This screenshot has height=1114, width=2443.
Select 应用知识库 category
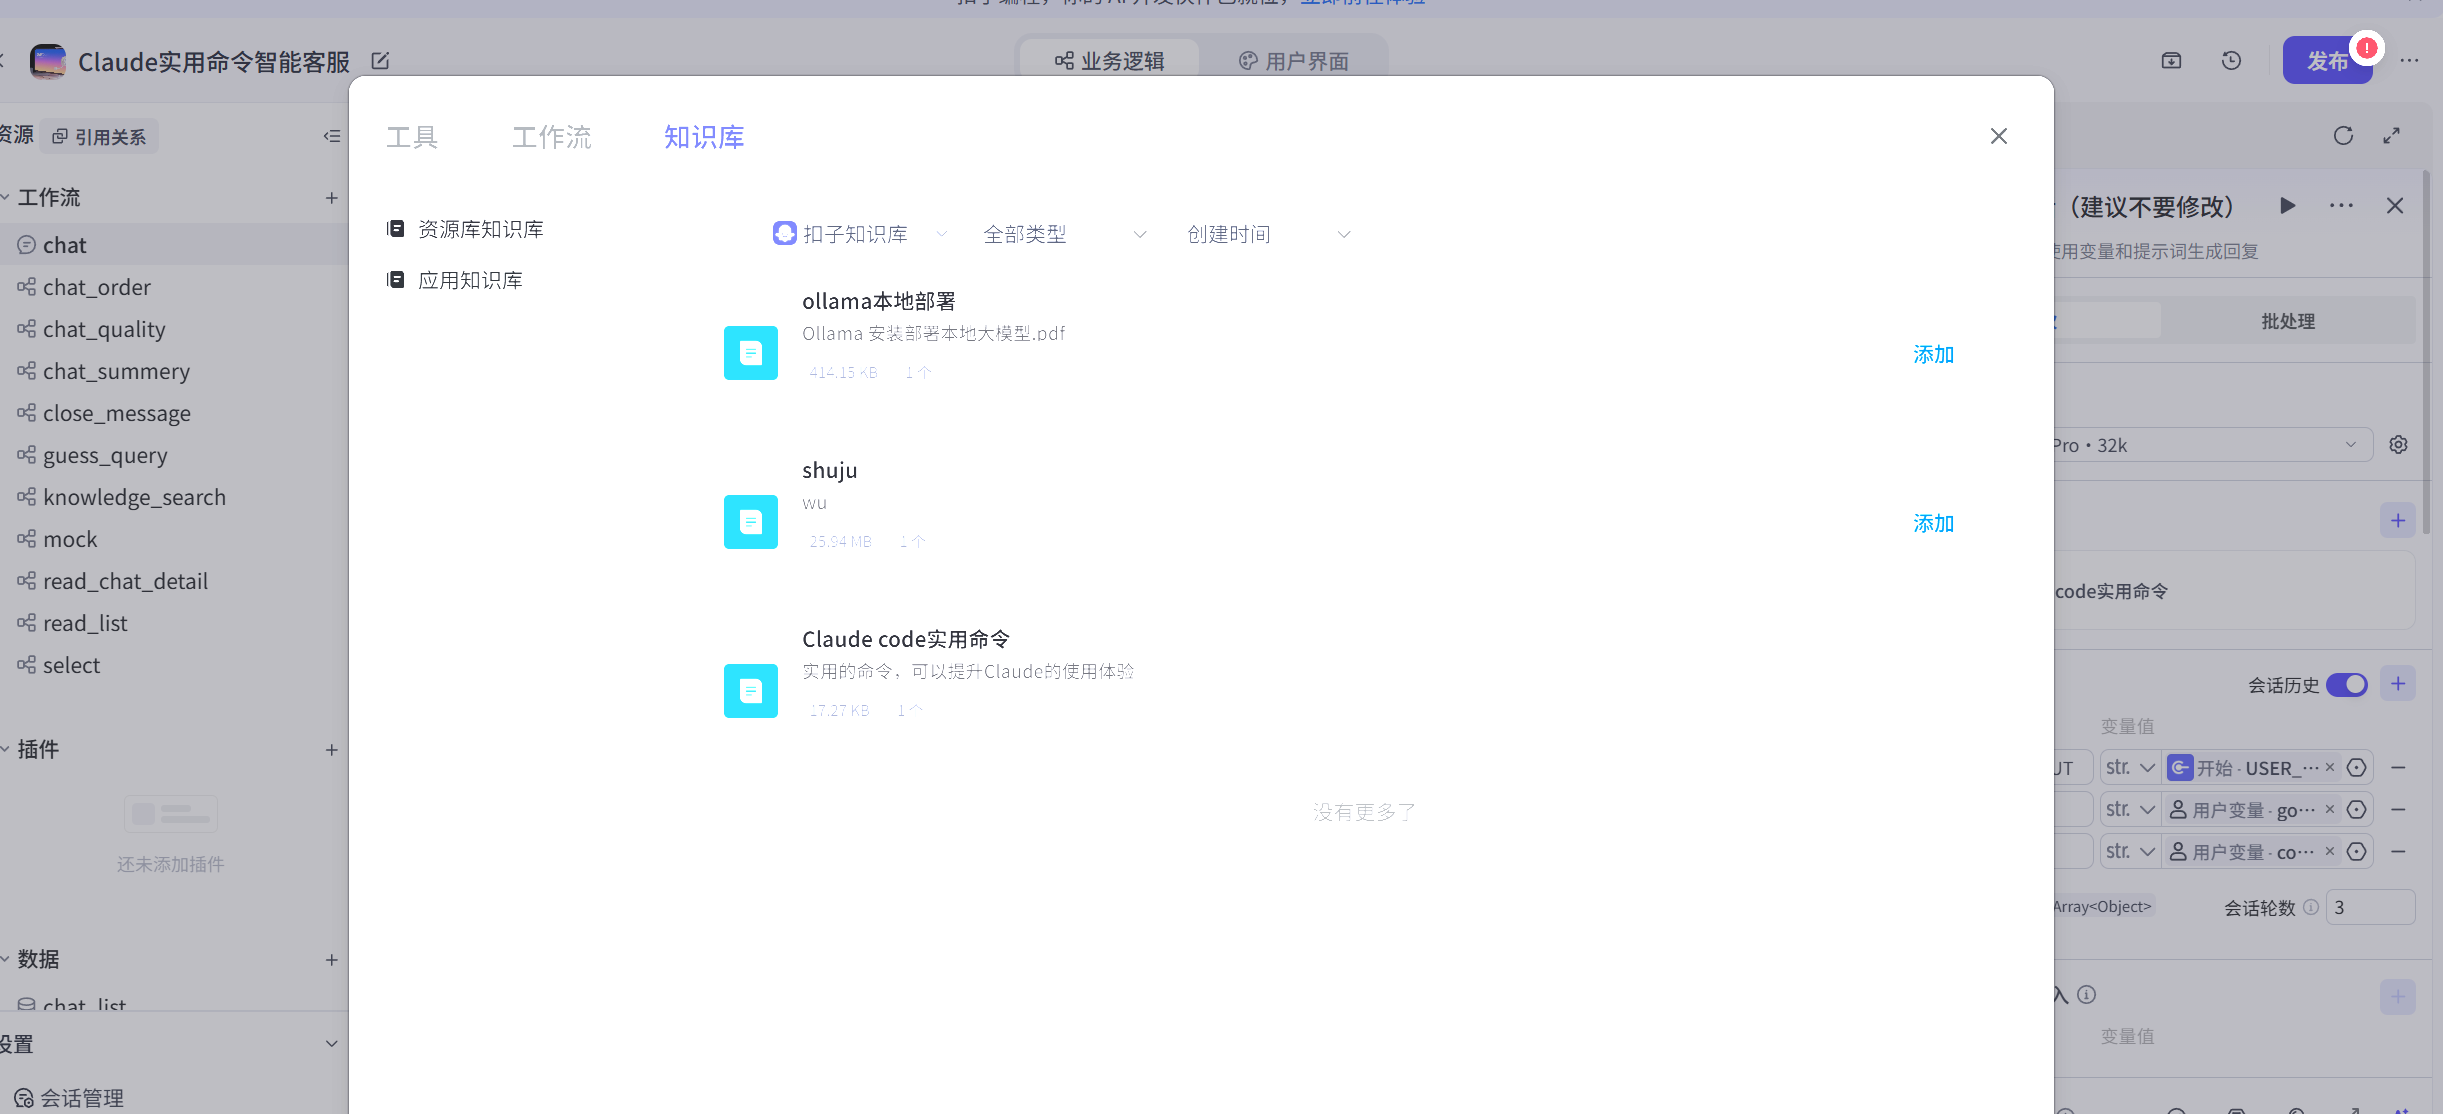(455, 280)
